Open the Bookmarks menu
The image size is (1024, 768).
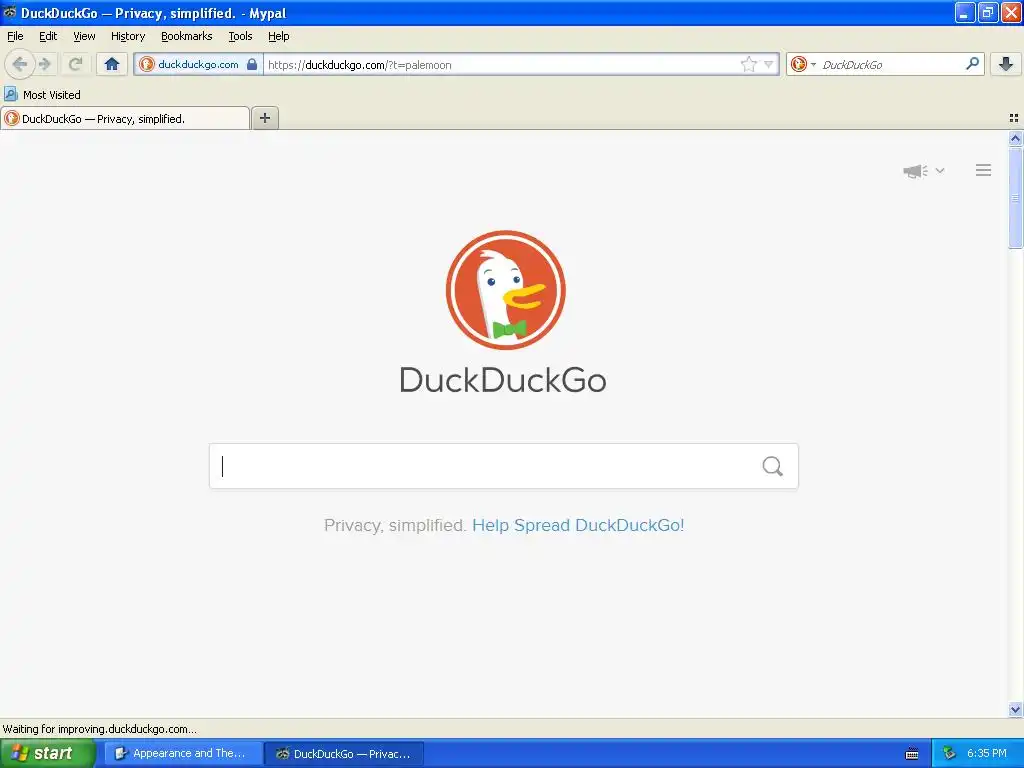[187, 36]
